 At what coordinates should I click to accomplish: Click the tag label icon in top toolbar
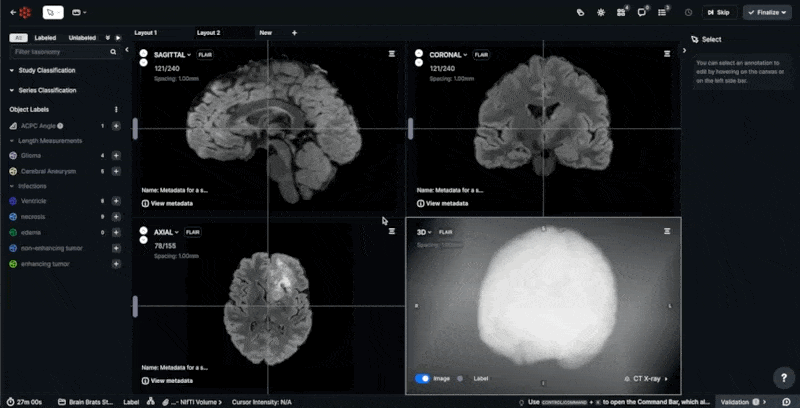[580, 13]
